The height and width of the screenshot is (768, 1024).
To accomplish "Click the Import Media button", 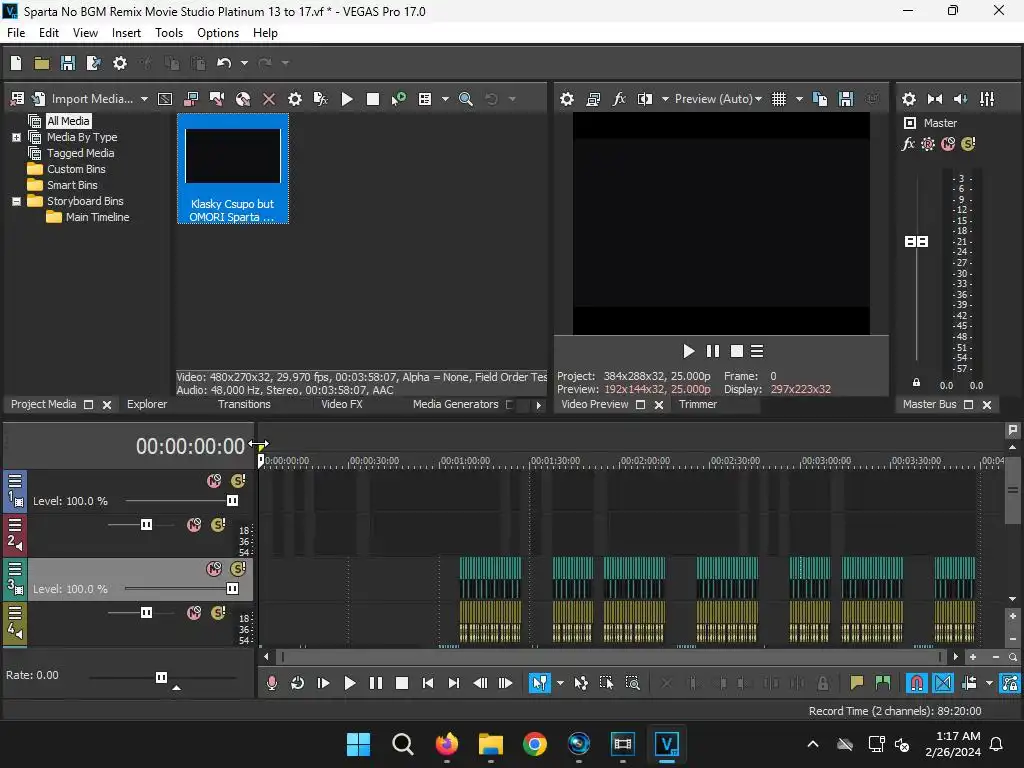I will coord(83,99).
